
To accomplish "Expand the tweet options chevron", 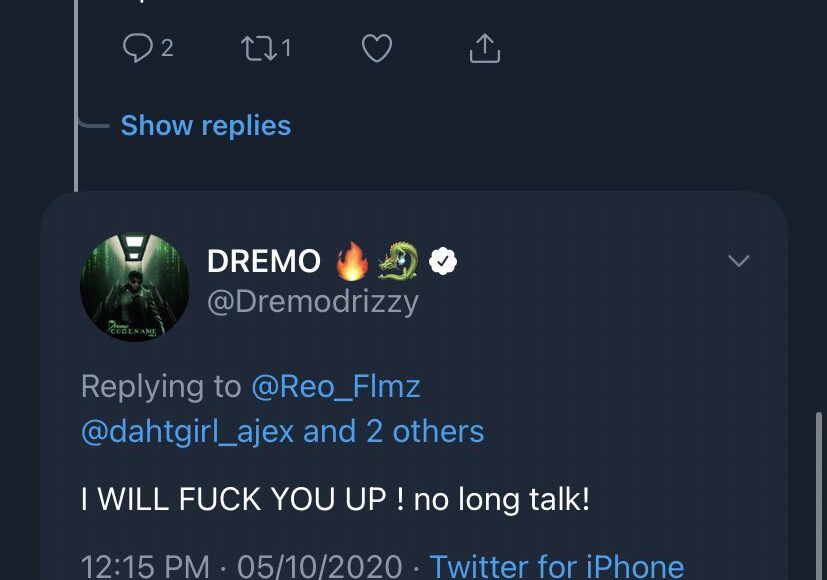I will point(738,261).
